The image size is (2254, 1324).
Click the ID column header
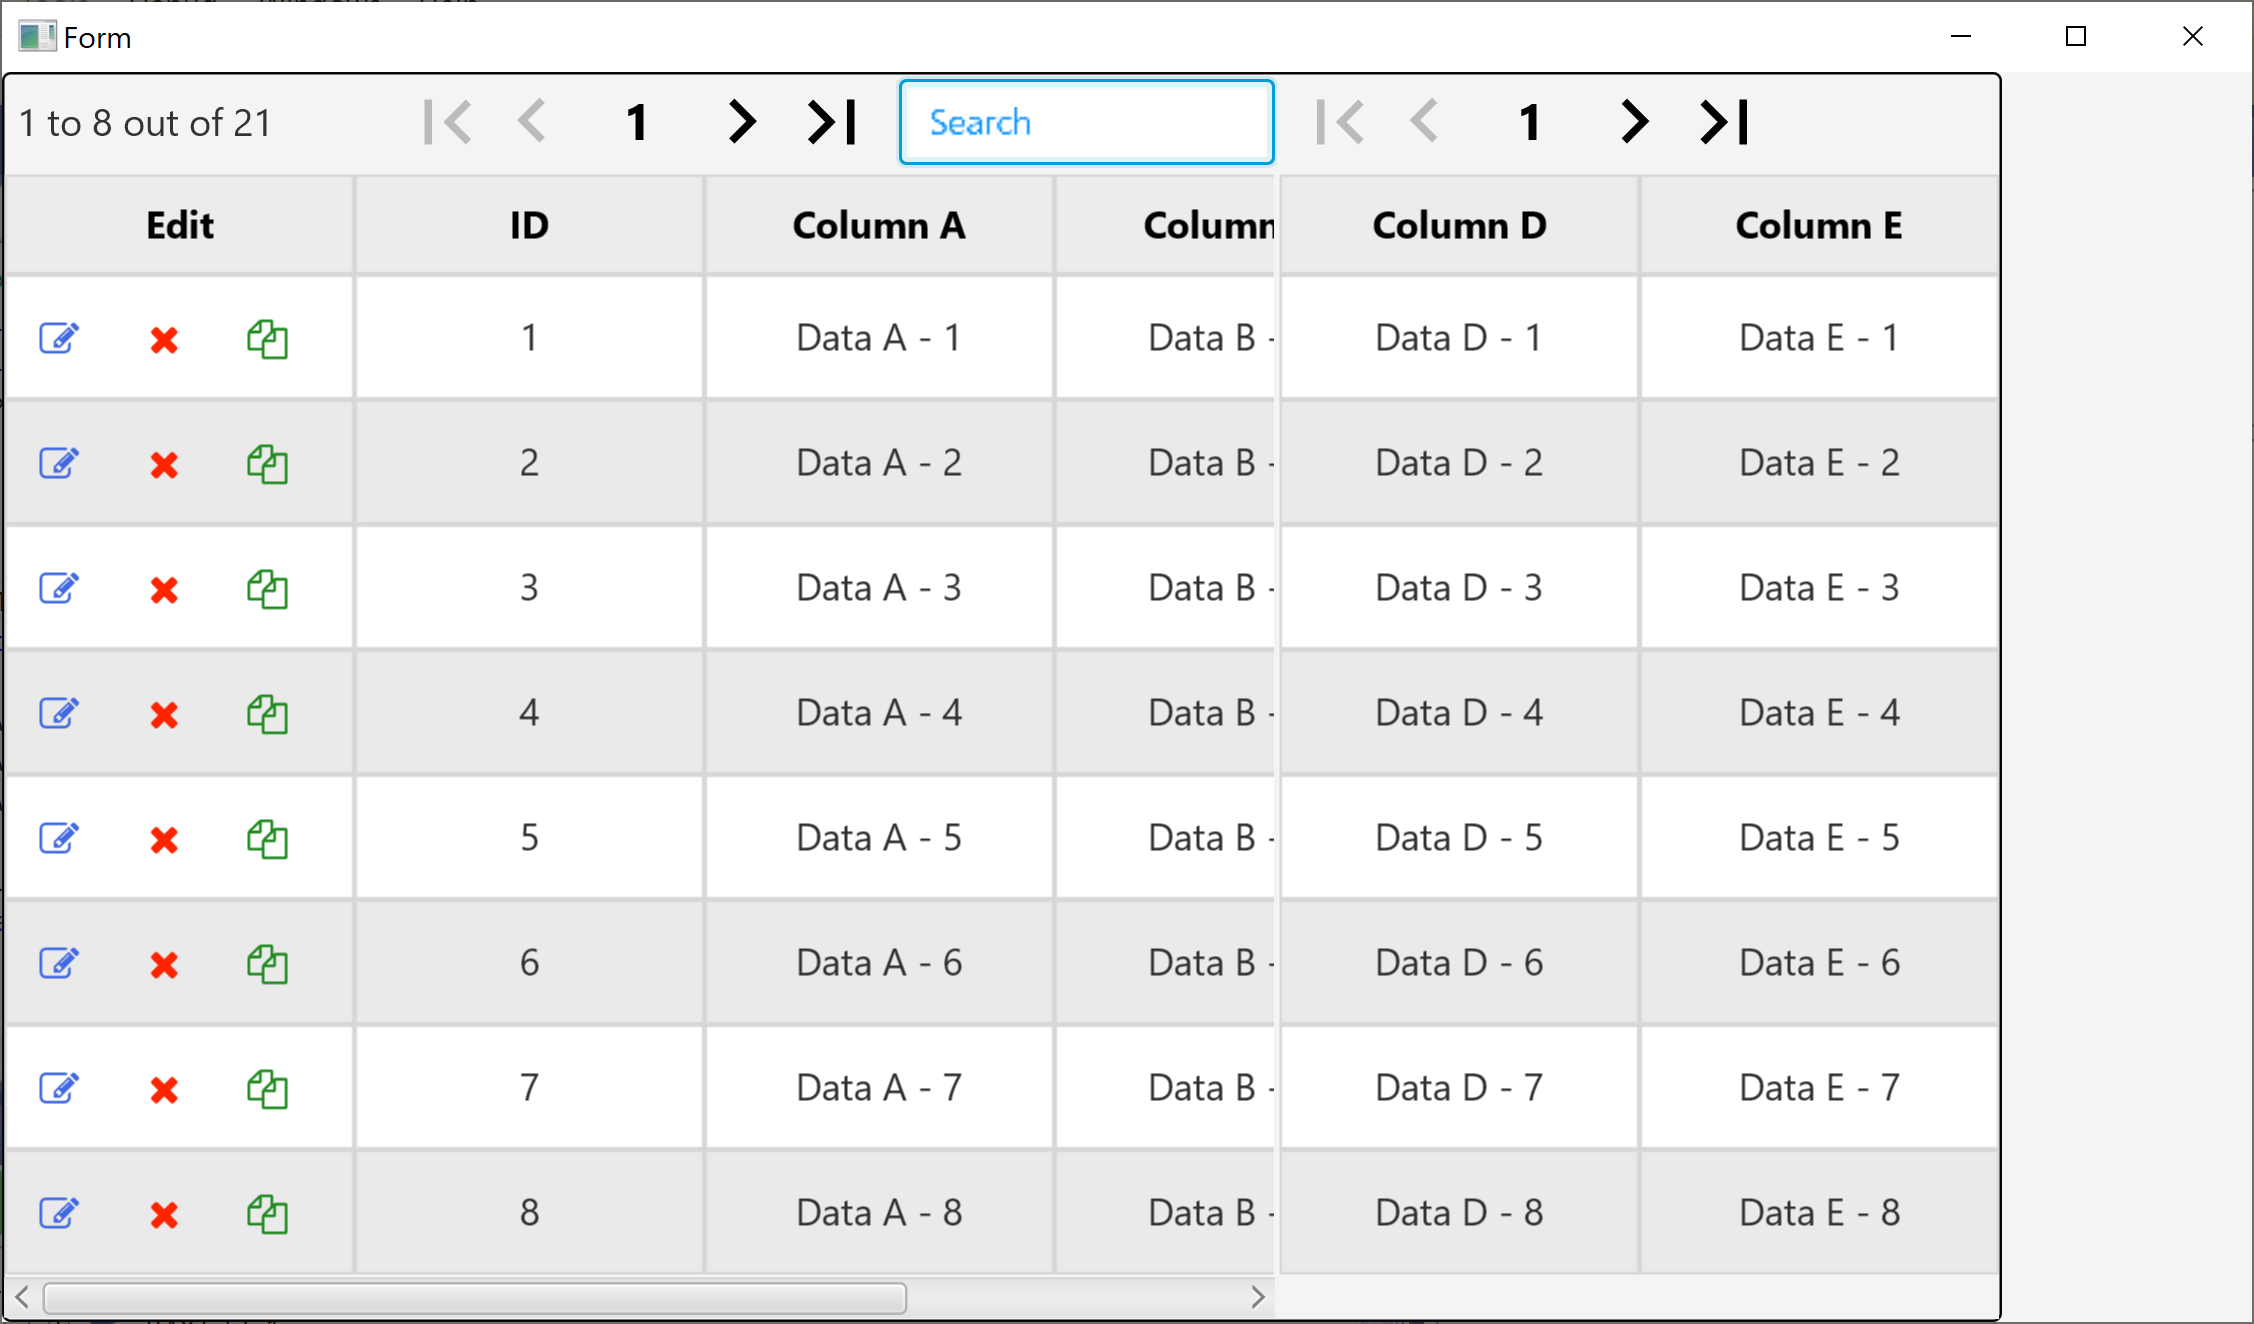tap(529, 226)
